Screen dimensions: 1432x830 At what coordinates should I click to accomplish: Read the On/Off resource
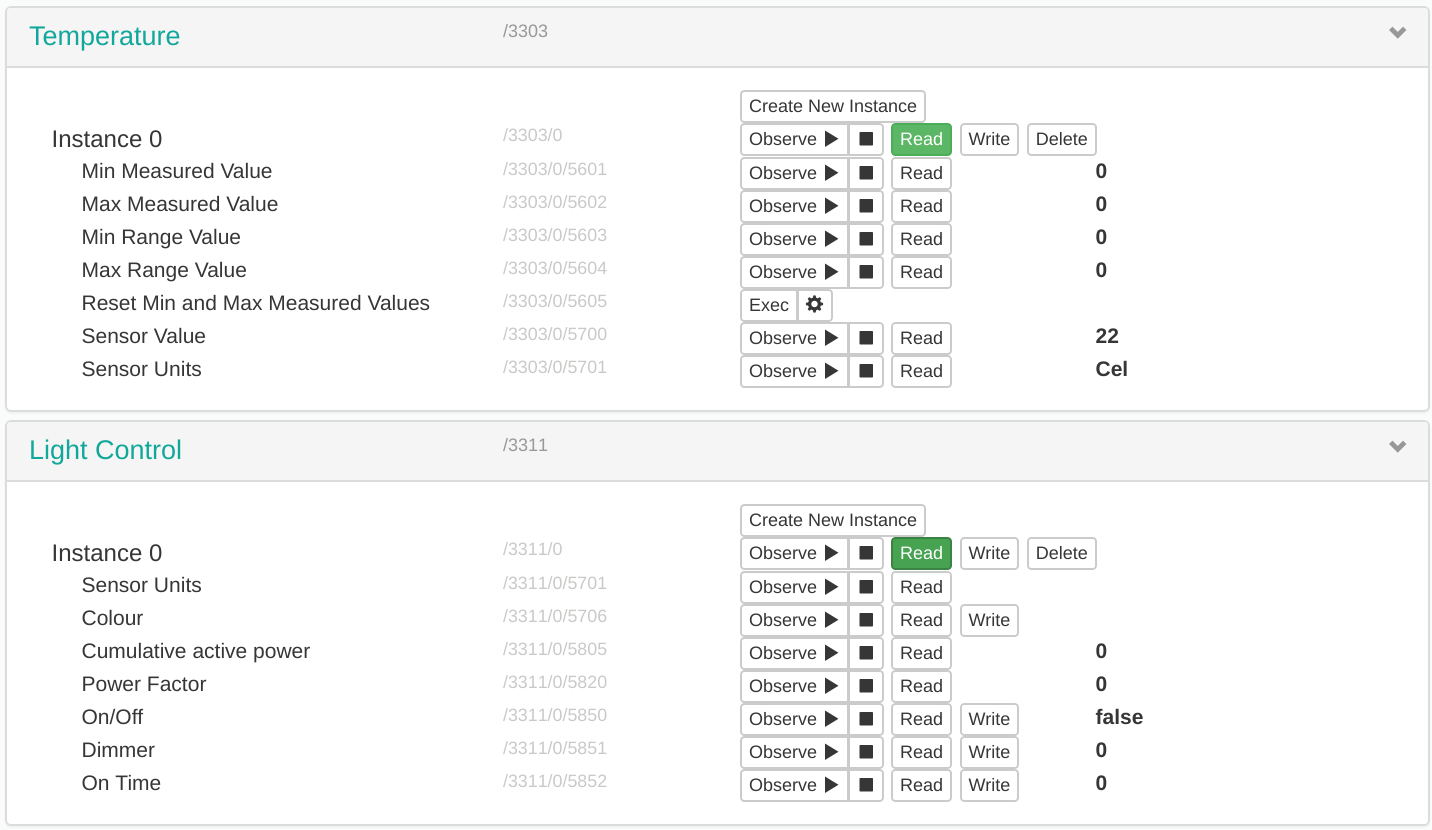point(921,719)
